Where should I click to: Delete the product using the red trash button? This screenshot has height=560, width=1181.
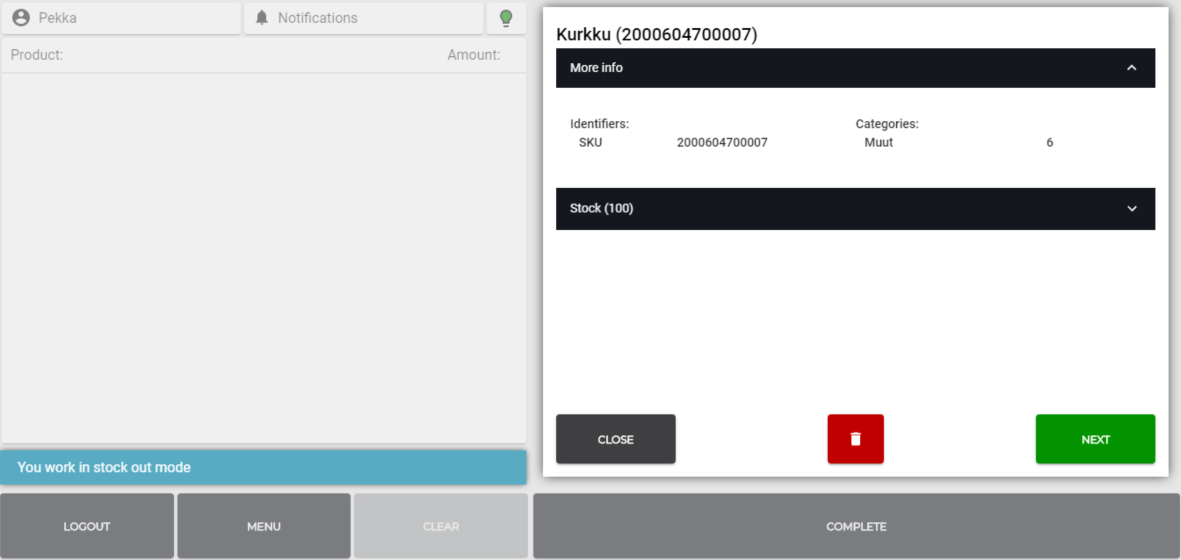(x=855, y=439)
